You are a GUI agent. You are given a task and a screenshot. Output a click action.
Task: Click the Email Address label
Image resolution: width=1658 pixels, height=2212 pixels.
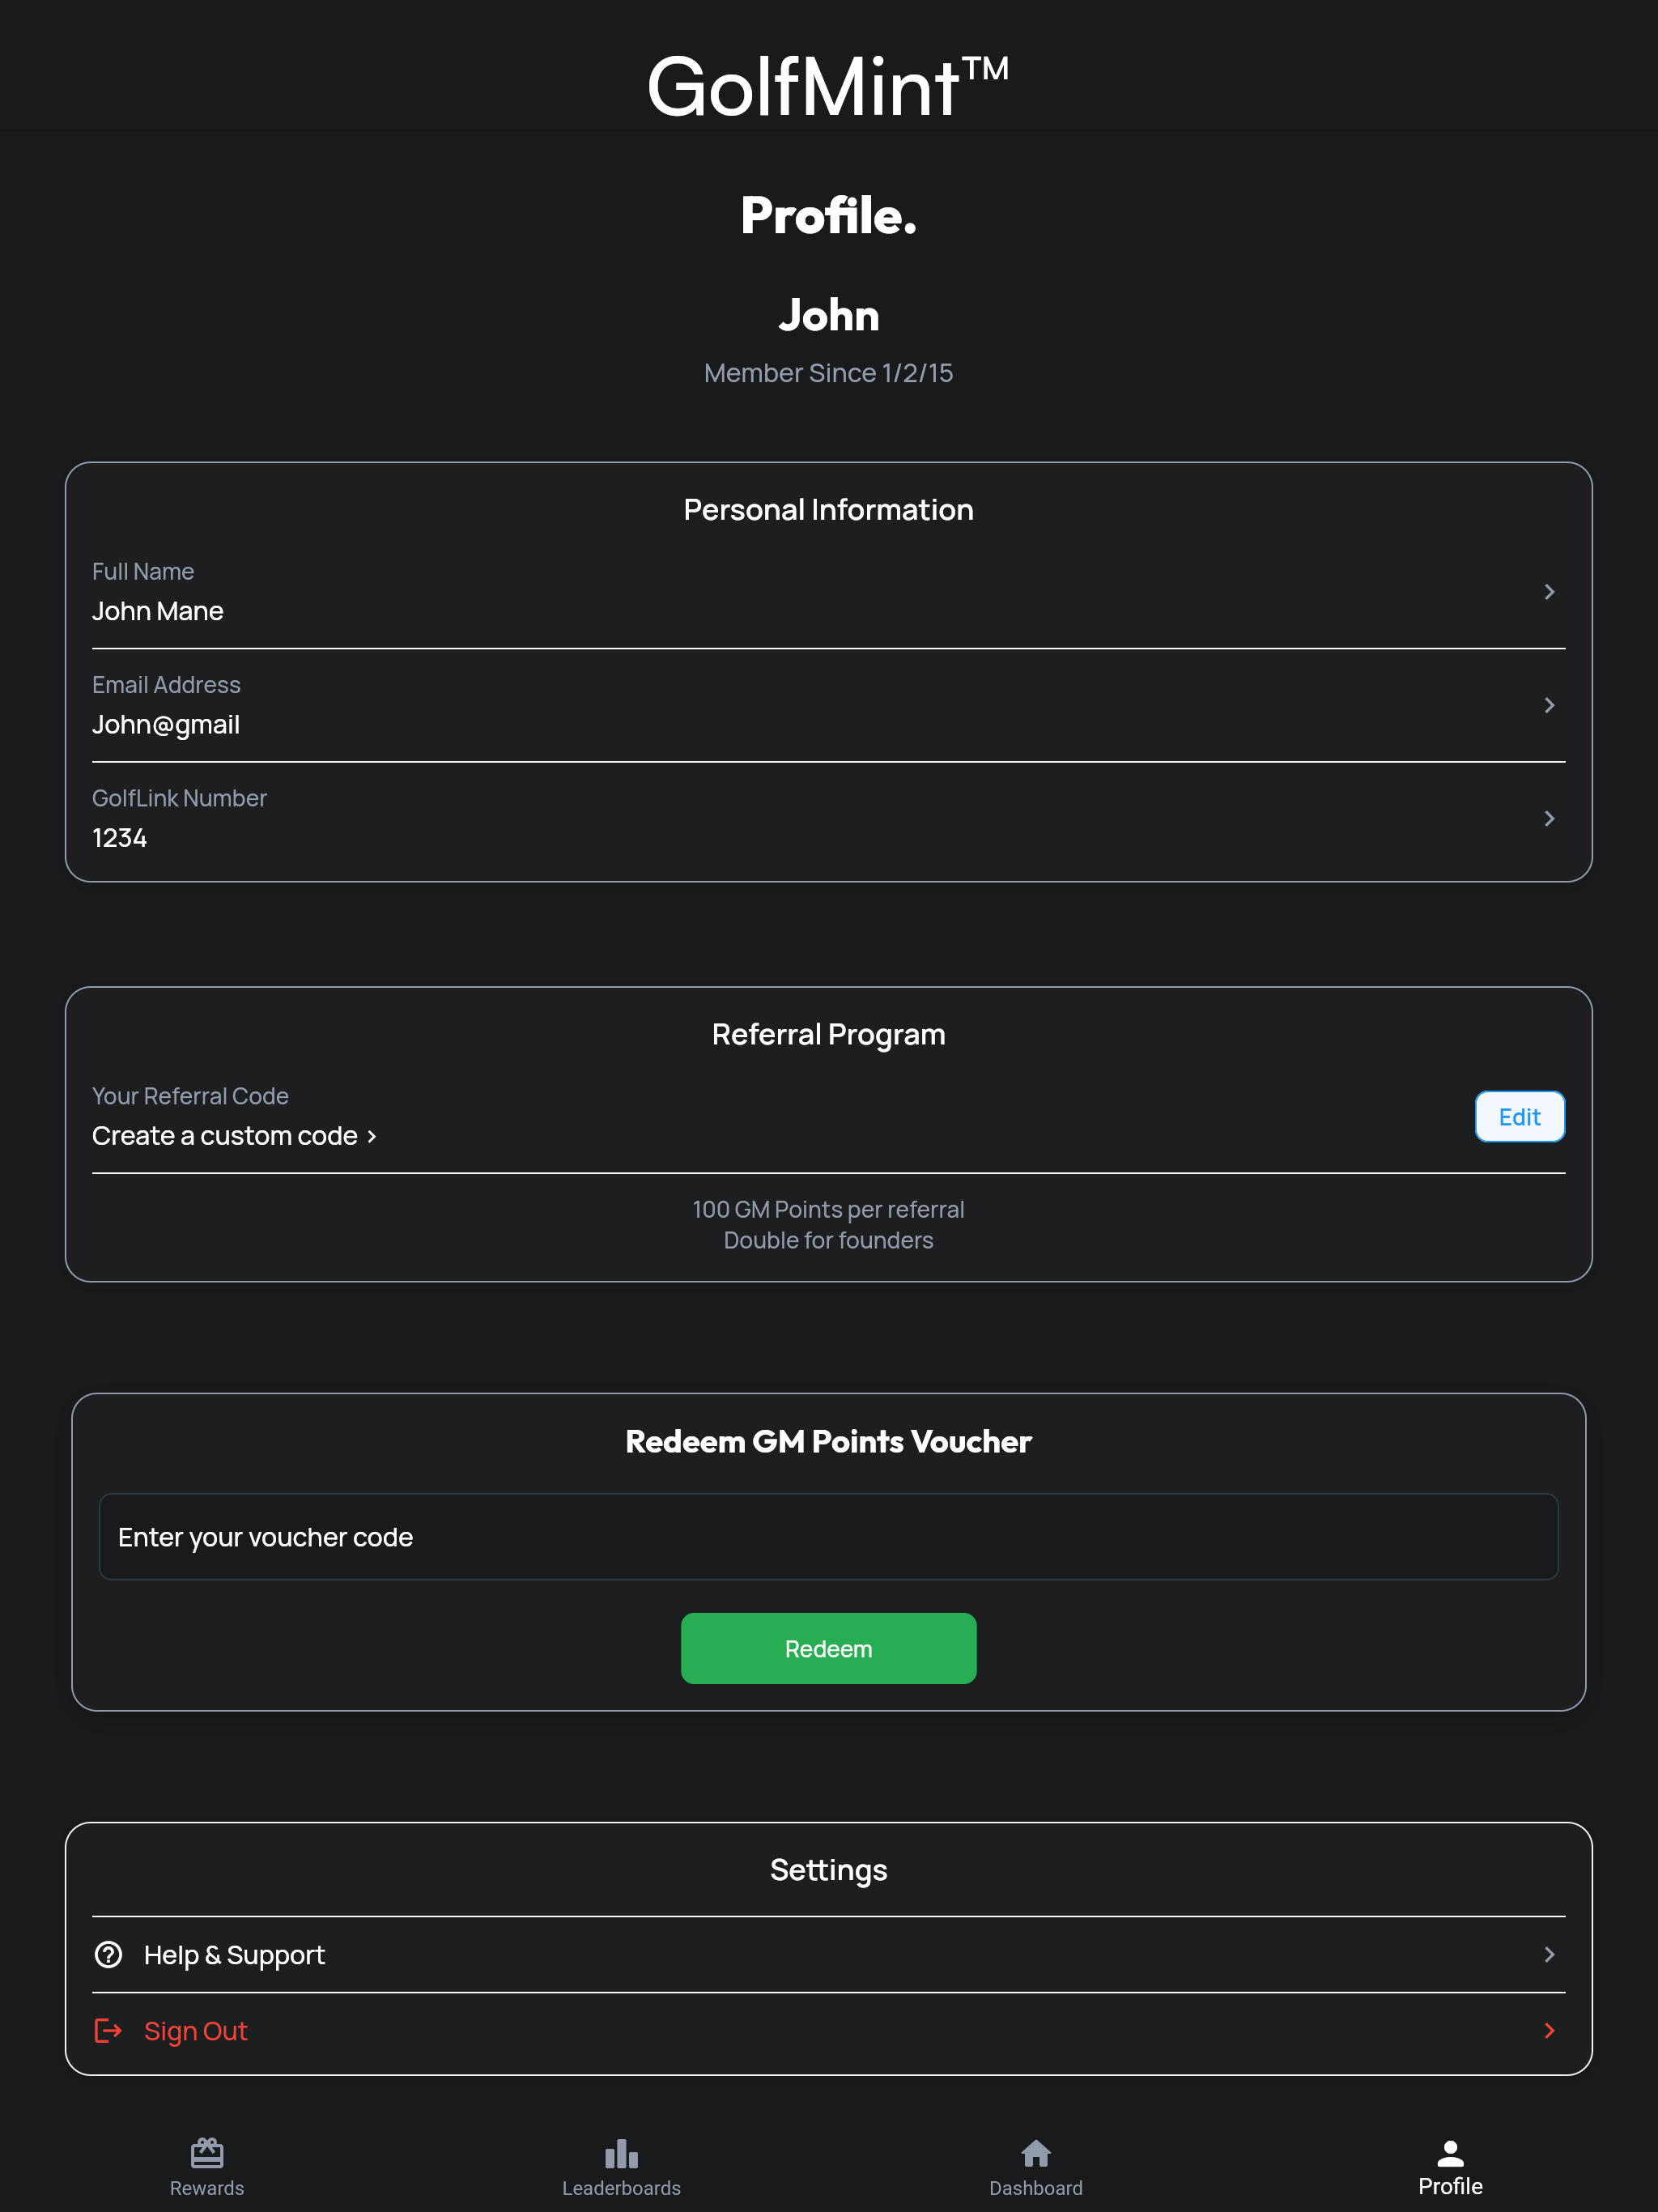click(x=166, y=685)
